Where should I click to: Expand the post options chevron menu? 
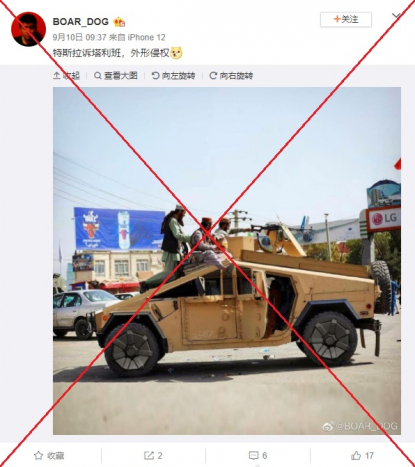396,16
